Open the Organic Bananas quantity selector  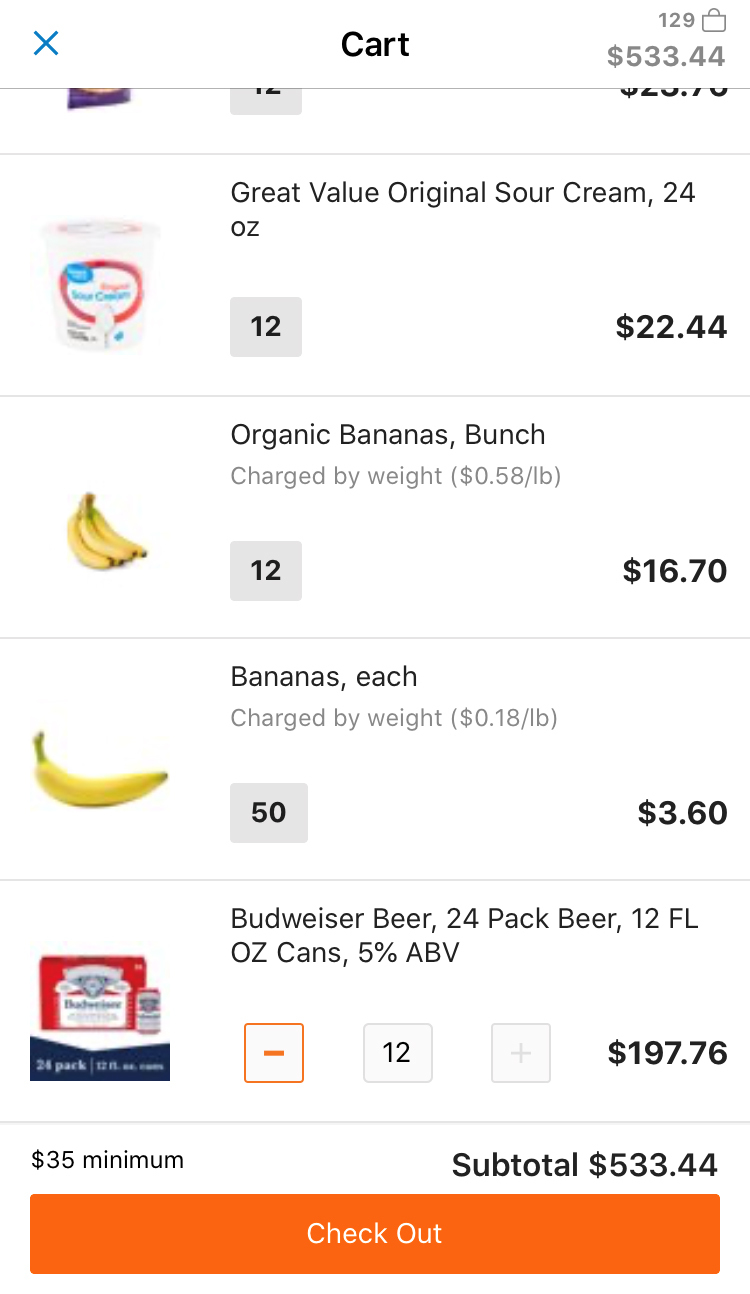pyautogui.click(x=266, y=571)
